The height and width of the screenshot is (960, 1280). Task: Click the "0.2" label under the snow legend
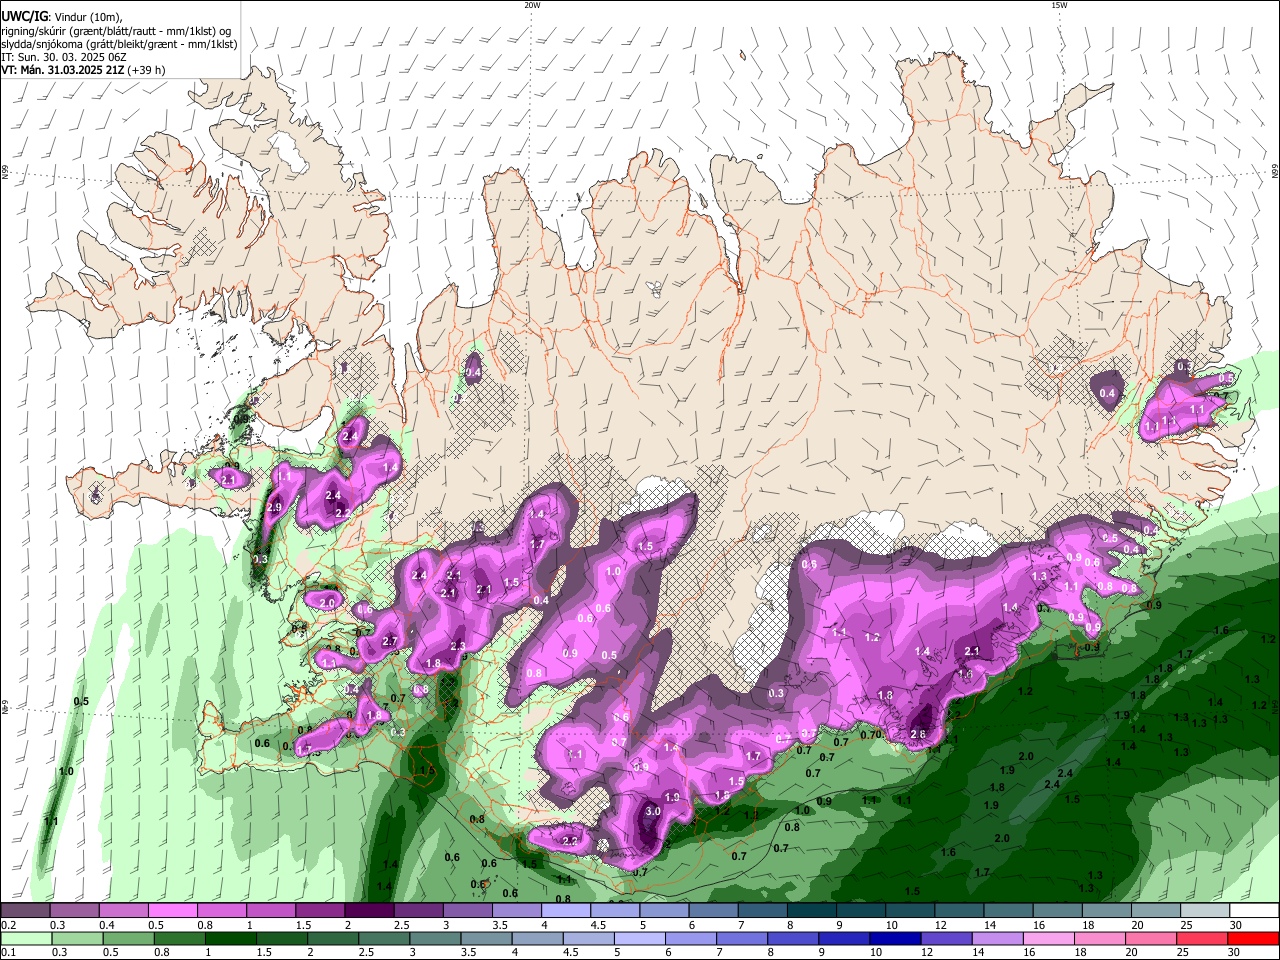(x=8, y=925)
